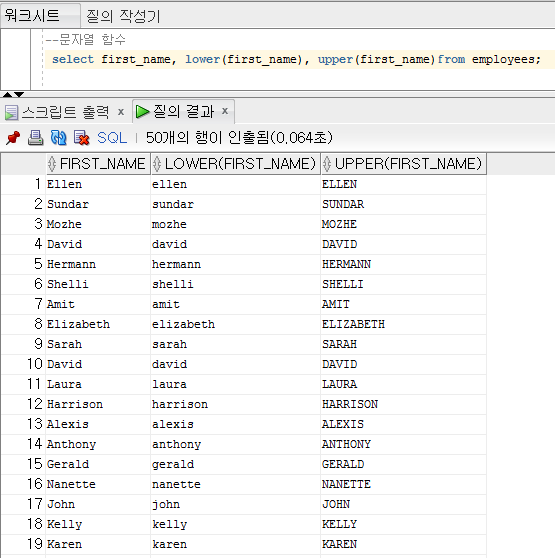The height and width of the screenshot is (558, 555).
Task: Select the cell 'karen' in row 19
Action: [x=235, y=544]
